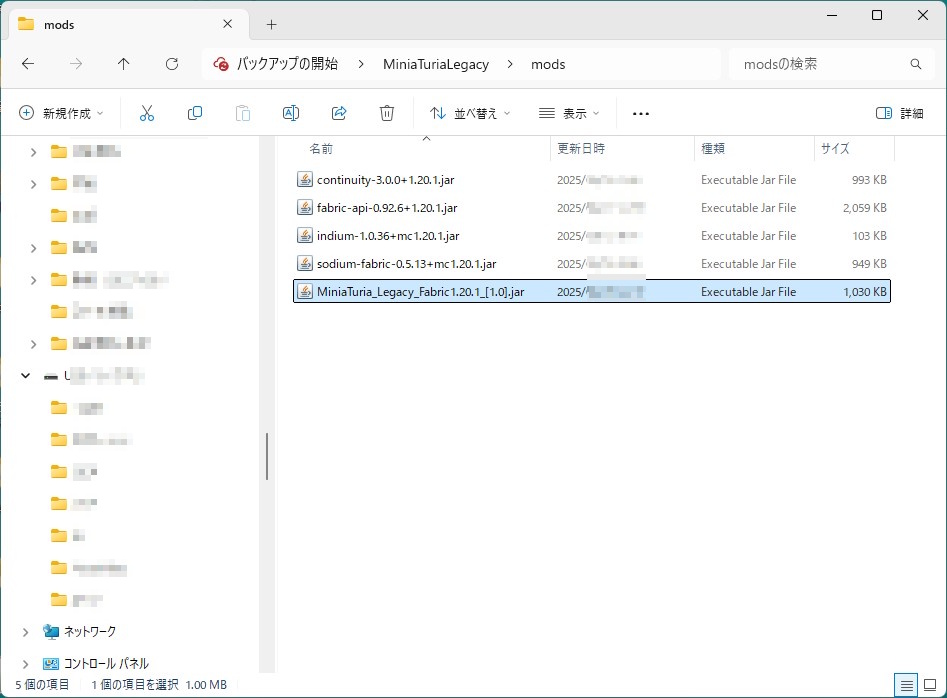
Task: Click the navigation pane scrollbar thumb
Action: [266, 456]
